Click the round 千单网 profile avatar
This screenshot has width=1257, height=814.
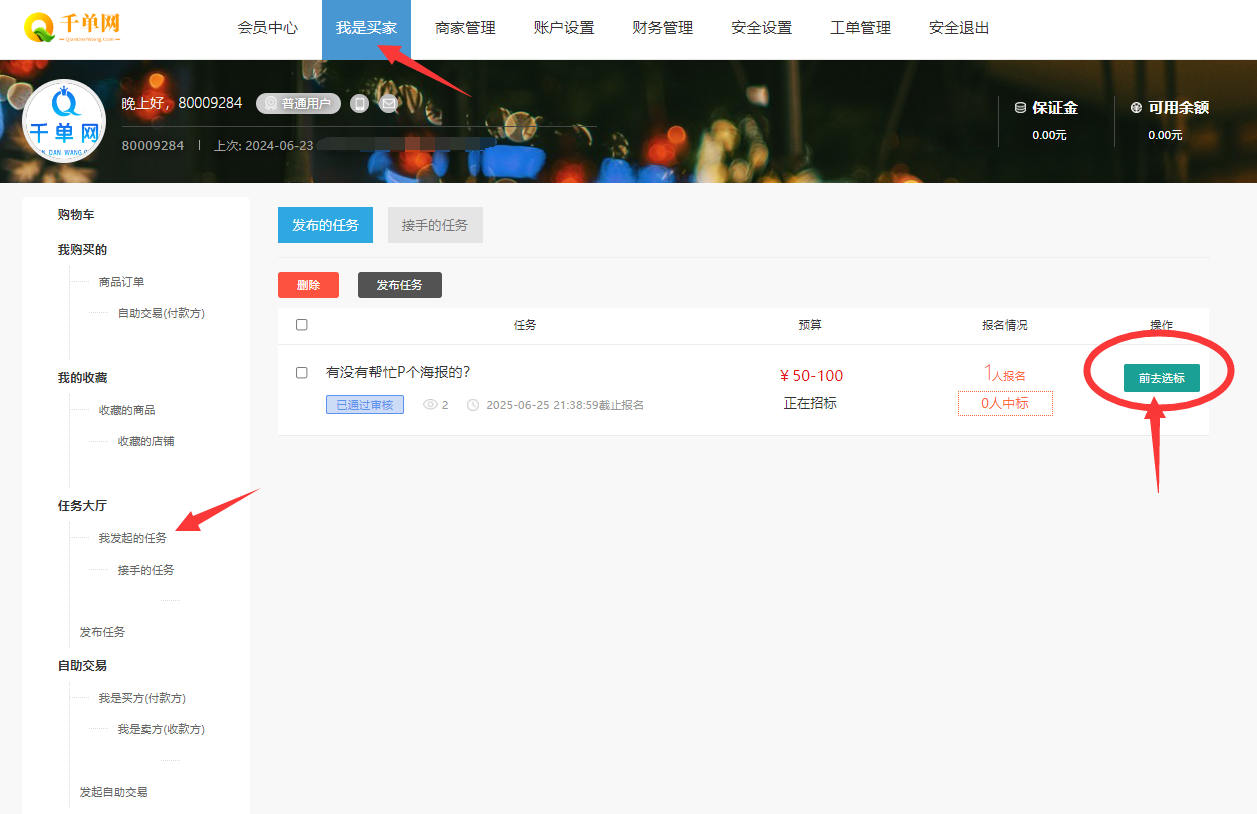click(64, 121)
